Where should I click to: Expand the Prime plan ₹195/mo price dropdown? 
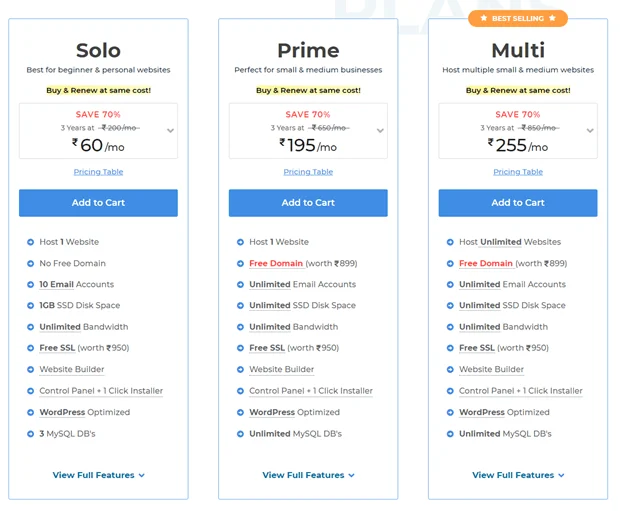point(380,131)
